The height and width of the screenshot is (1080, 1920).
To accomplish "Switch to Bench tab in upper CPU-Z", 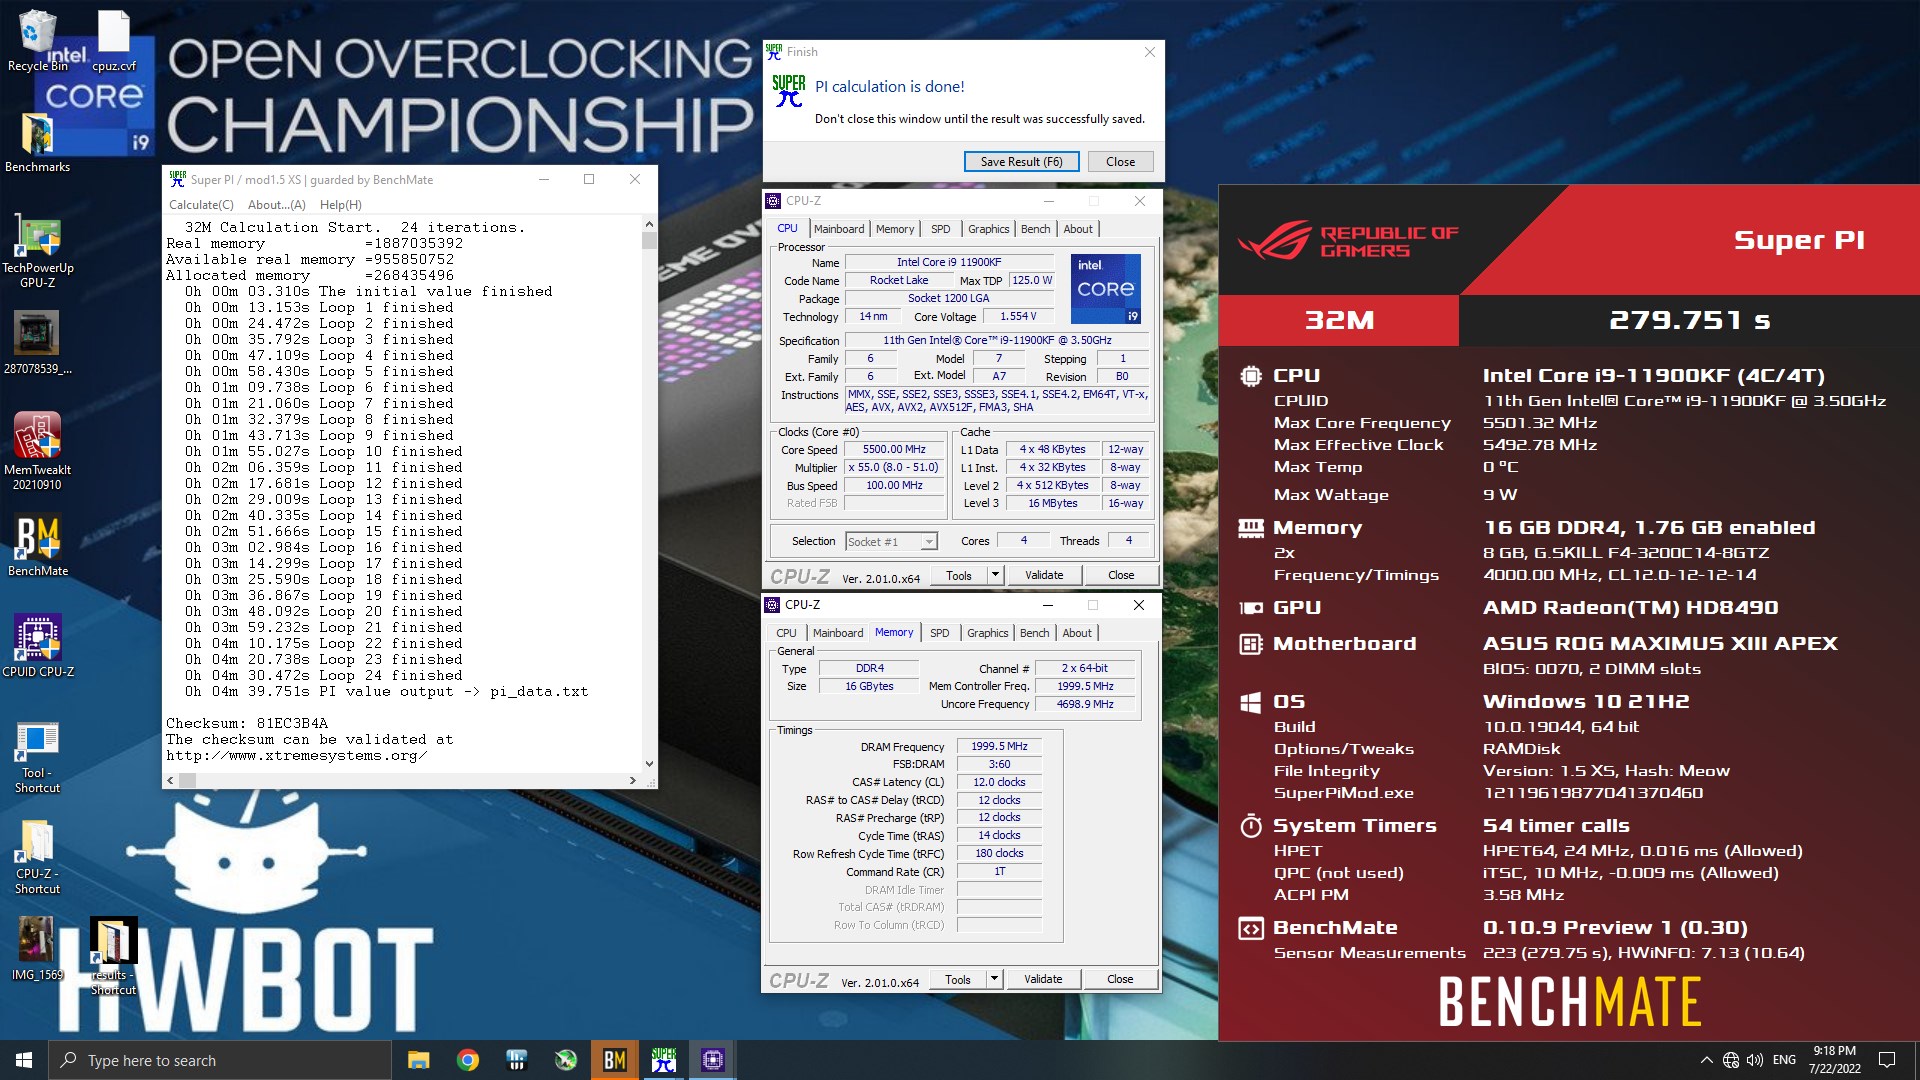I will pos(1035,229).
